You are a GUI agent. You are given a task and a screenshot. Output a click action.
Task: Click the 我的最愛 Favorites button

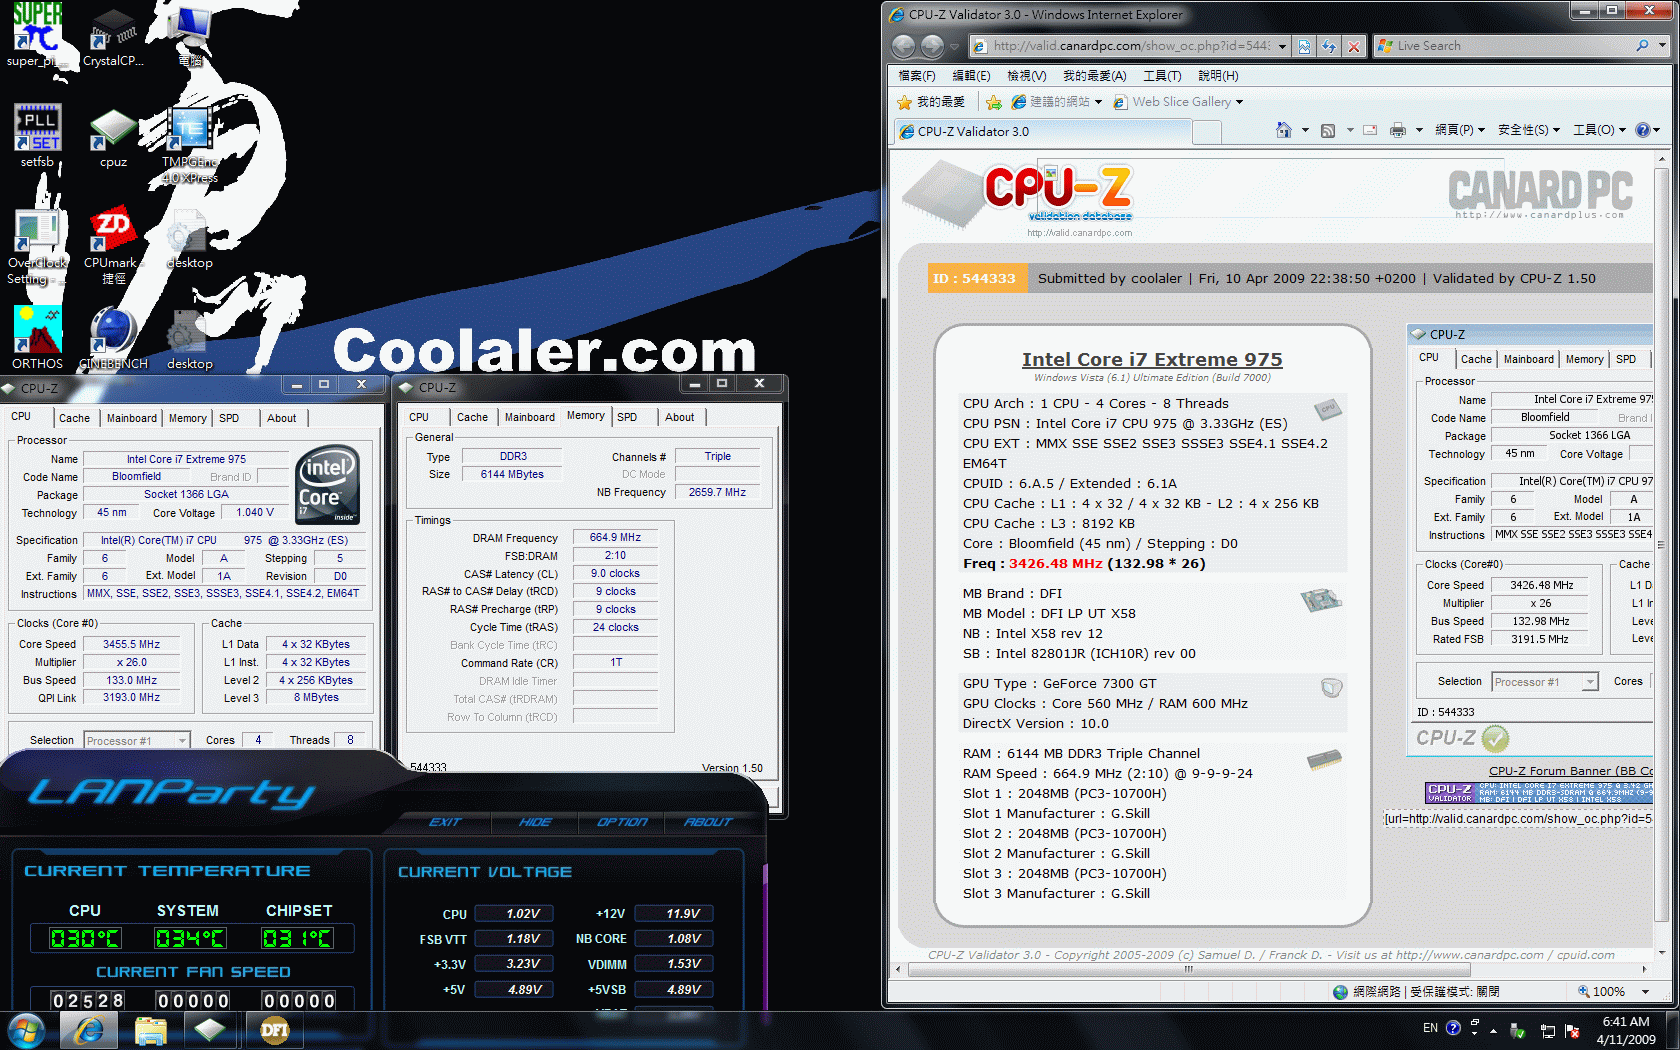932,102
